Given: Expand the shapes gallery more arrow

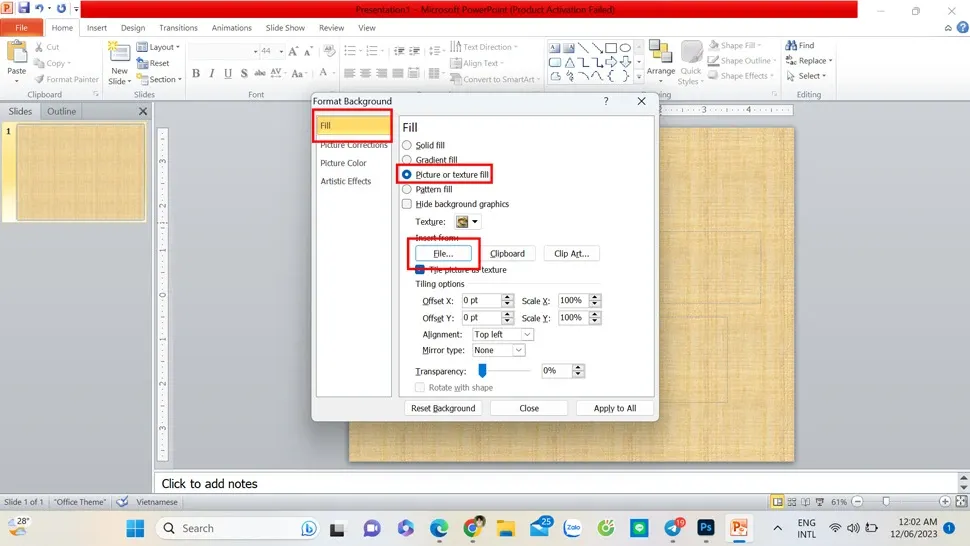Looking at the screenshot, I should (x=638, y=77).
